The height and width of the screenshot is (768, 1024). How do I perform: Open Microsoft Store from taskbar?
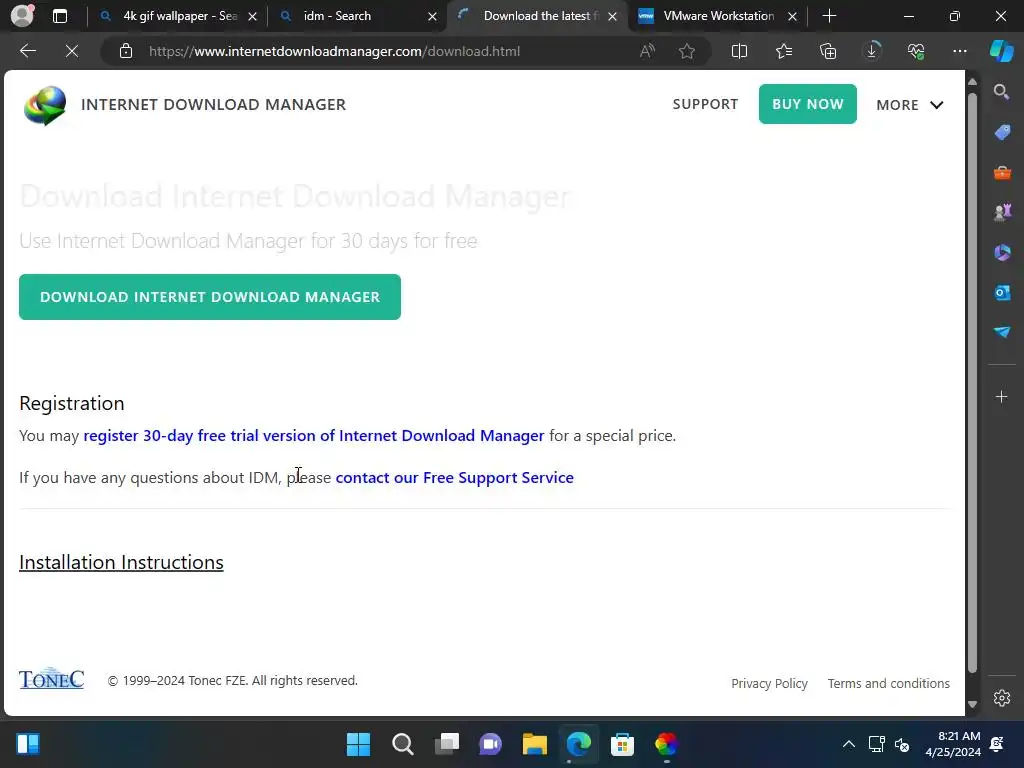coord(622,744)
